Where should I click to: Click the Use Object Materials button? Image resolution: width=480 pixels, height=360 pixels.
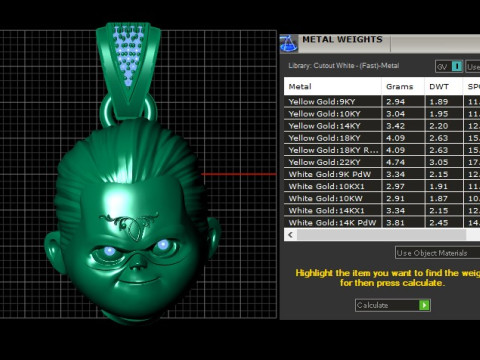coord(437,253)
